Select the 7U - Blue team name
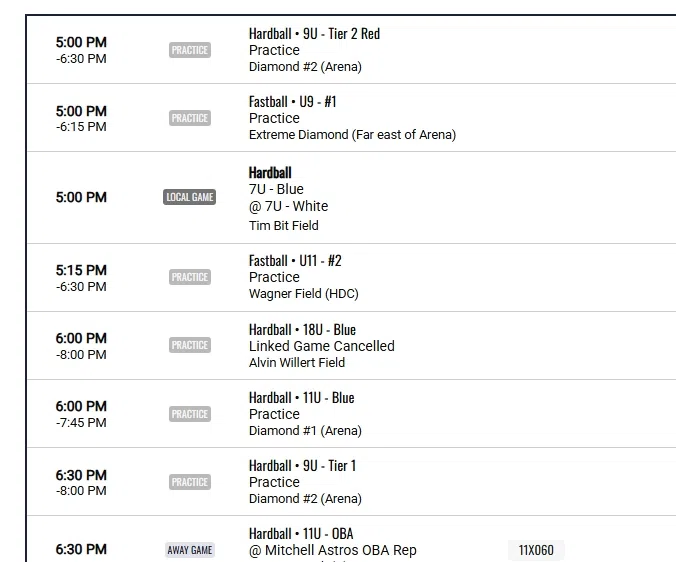The image size is (676, 562). [x=276, y=189]
